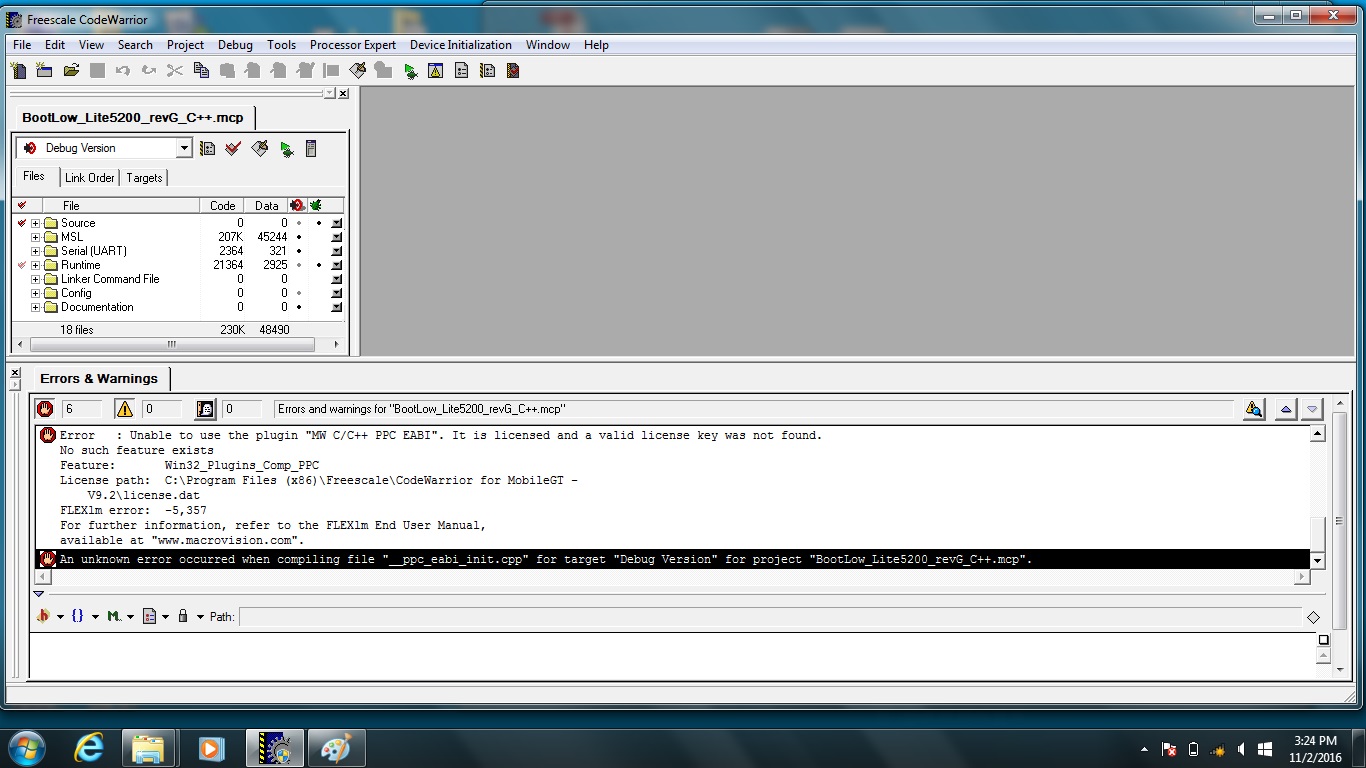Open the File menu
This screenshot has height=768, width=1366.
22,45
